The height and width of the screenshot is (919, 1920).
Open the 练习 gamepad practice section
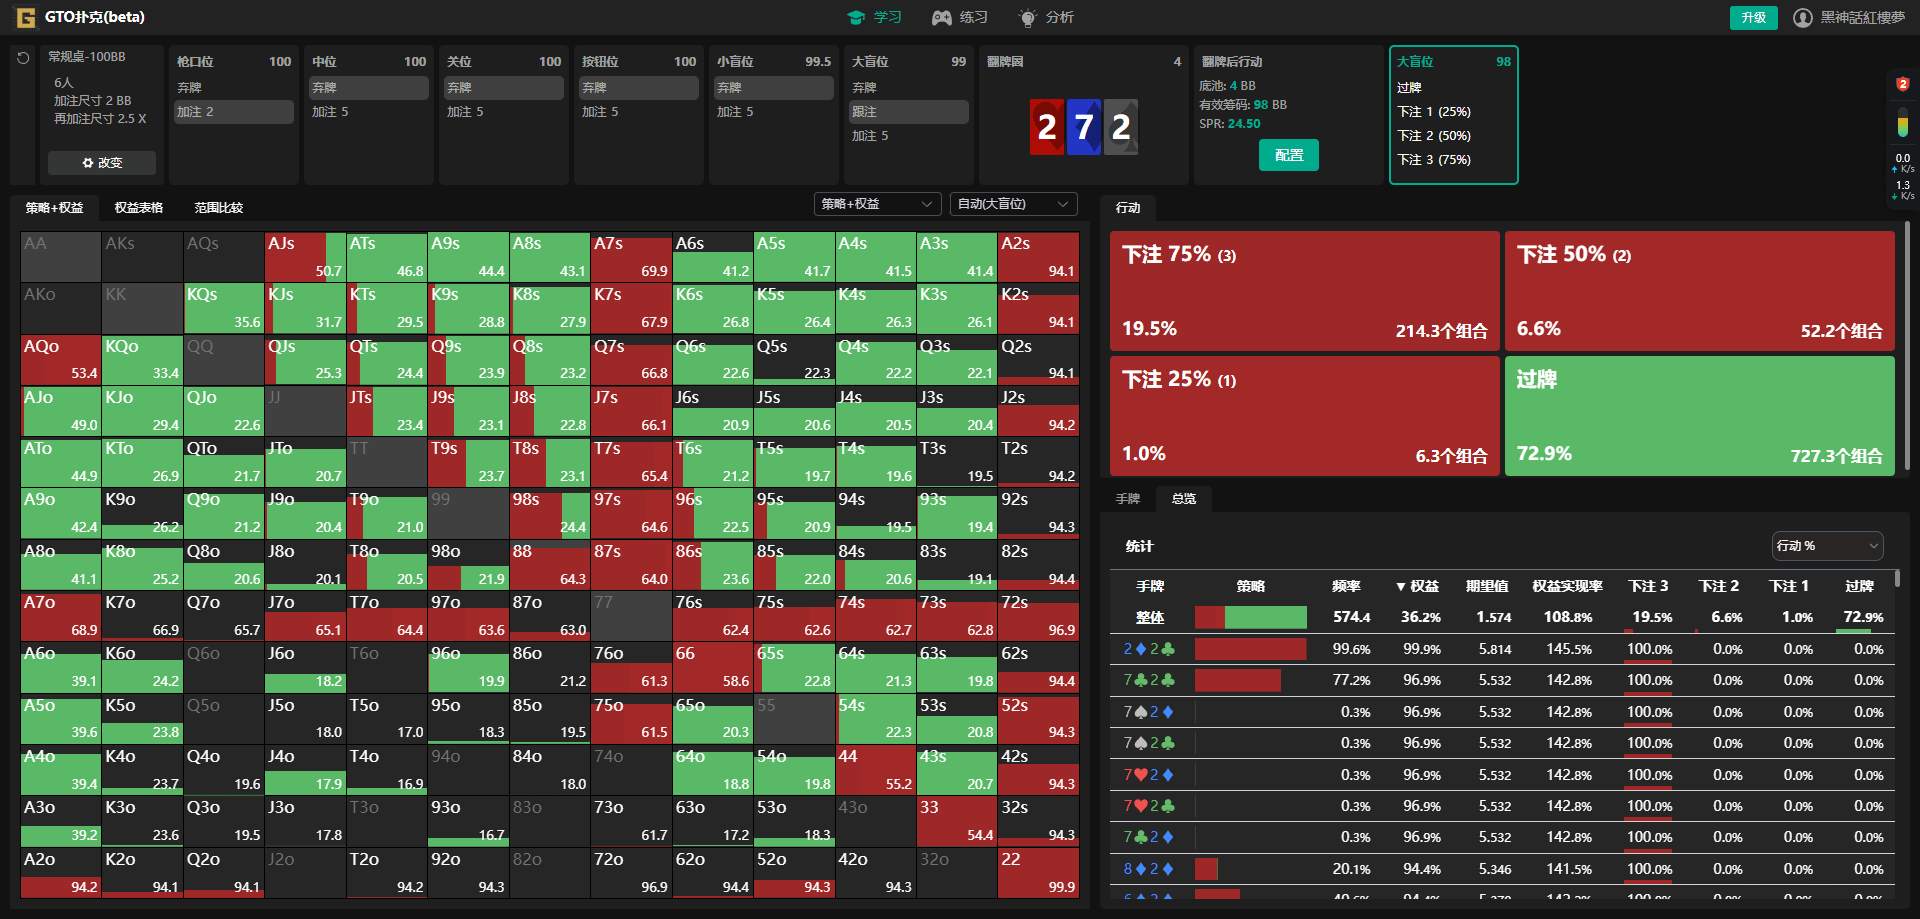[x=960, y=18]
